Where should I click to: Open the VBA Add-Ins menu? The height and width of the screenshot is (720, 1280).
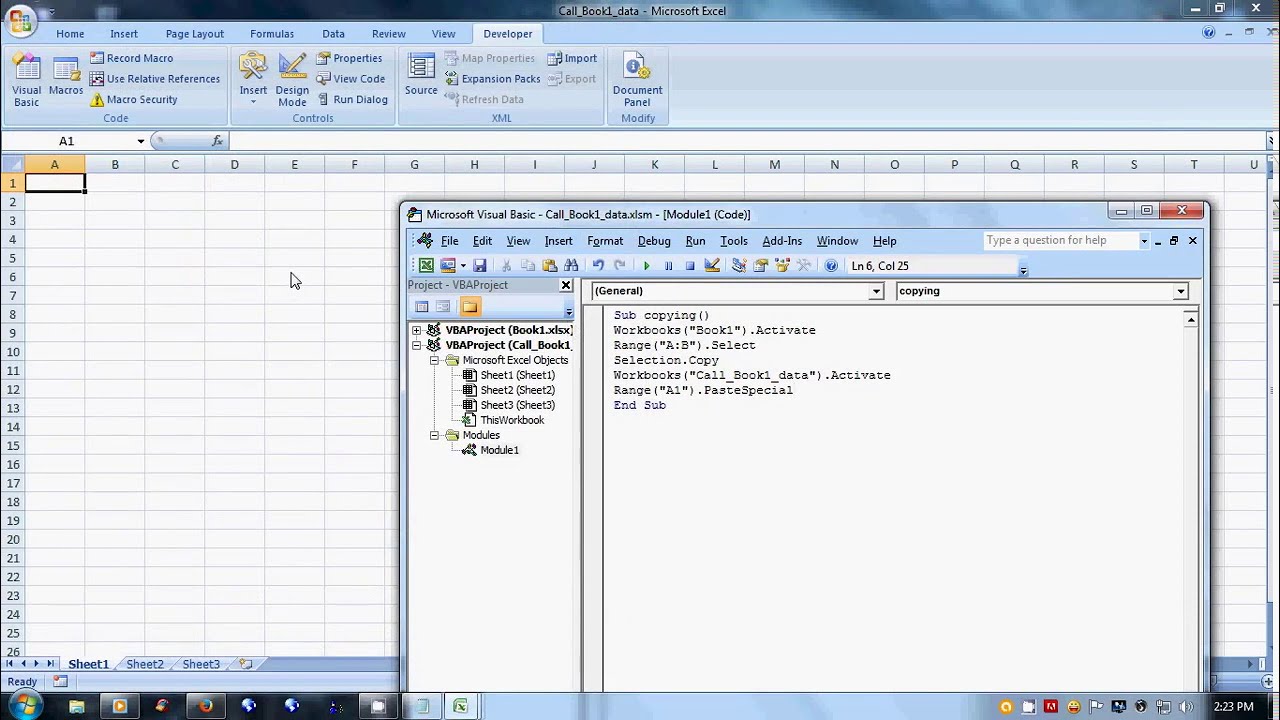(x=782, y=241)
